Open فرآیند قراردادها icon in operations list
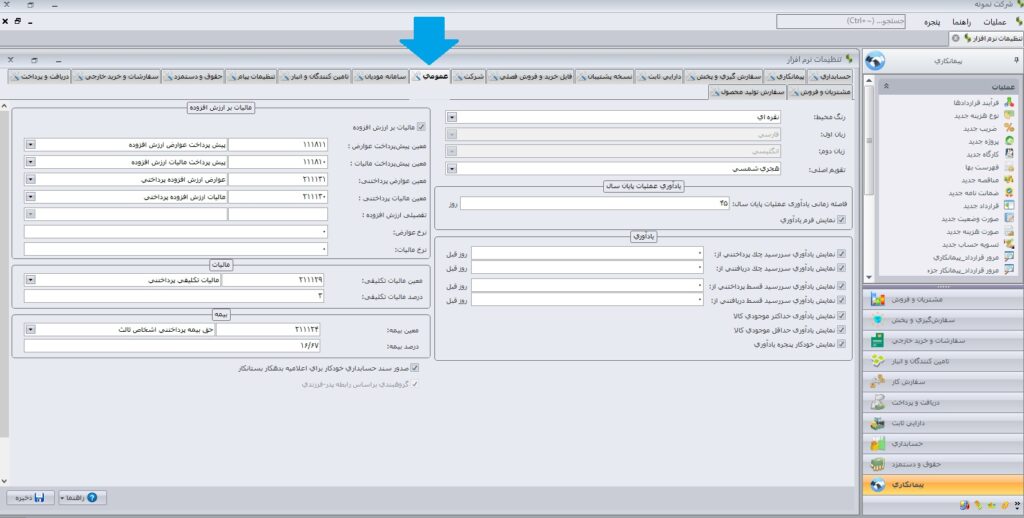 (x=1009, y=102)
